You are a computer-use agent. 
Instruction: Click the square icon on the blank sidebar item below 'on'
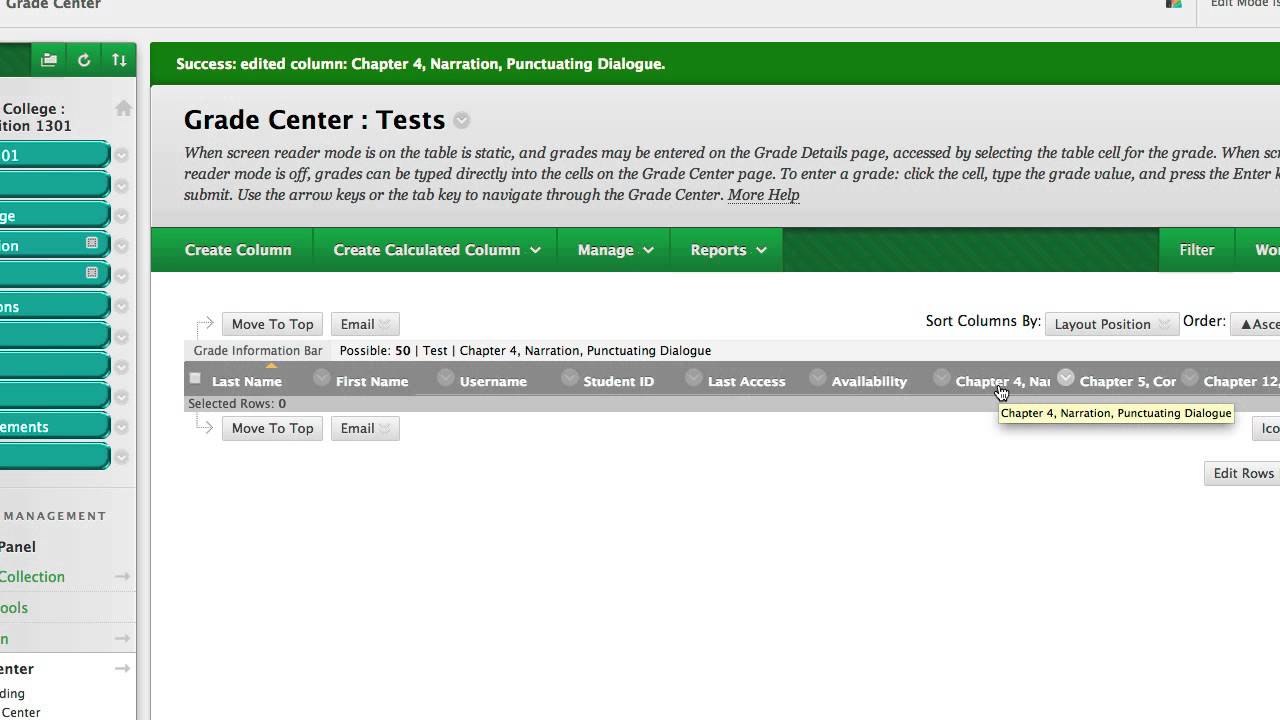coord(92,273)
